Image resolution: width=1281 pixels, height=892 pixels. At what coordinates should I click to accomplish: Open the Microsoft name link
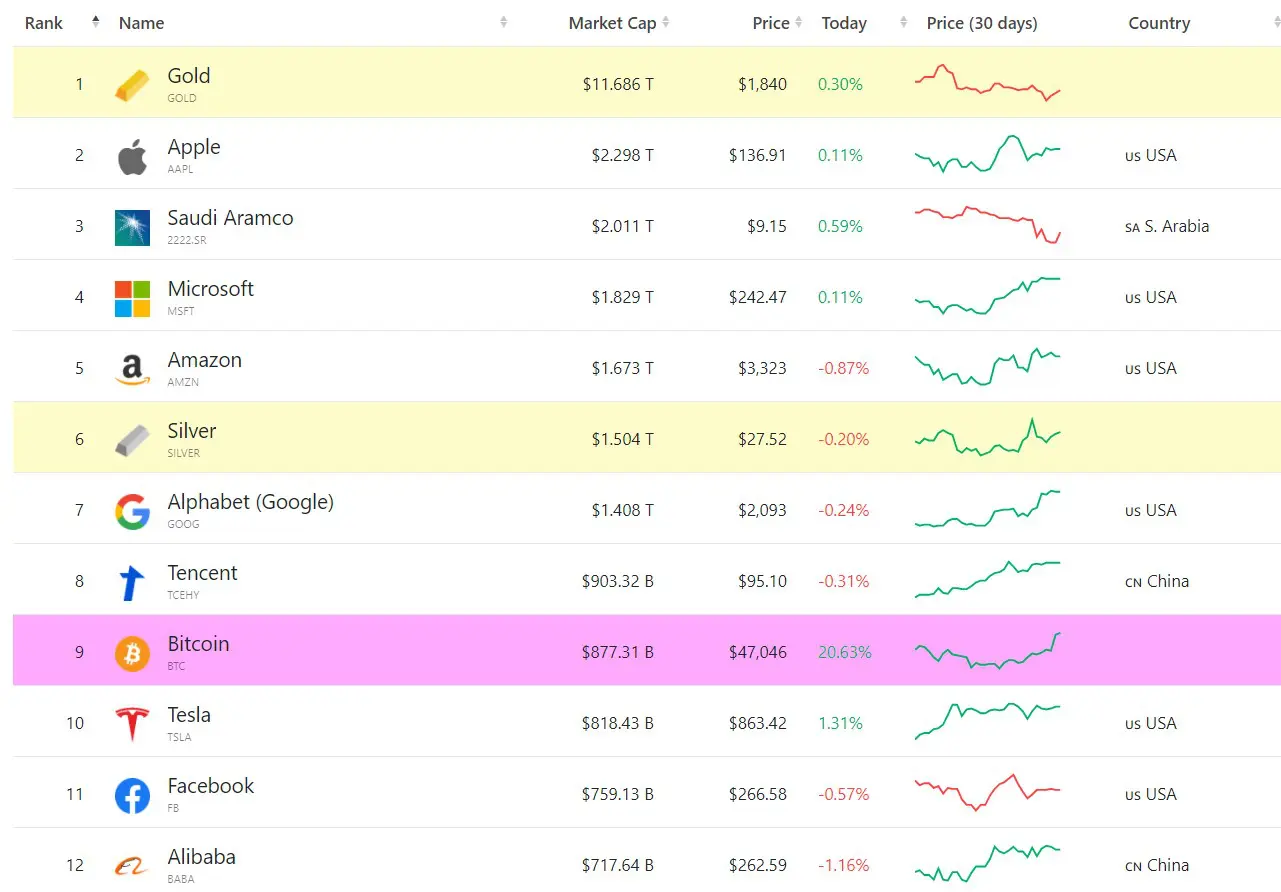[211, 289]
